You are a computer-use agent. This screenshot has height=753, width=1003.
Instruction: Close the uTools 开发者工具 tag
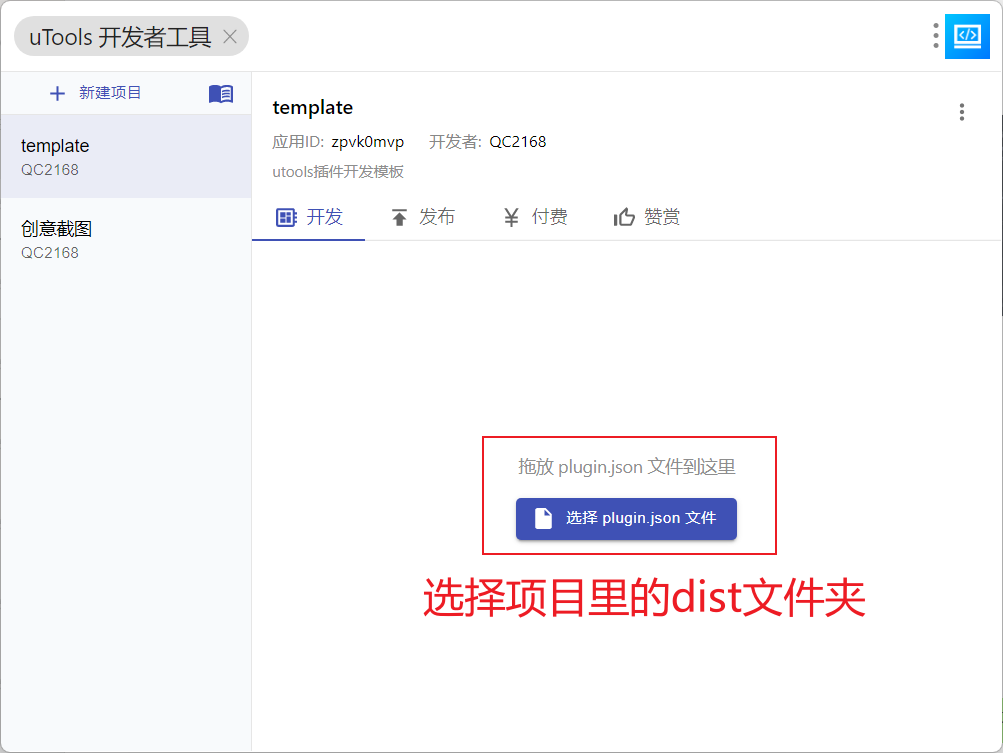click(230, 37)
